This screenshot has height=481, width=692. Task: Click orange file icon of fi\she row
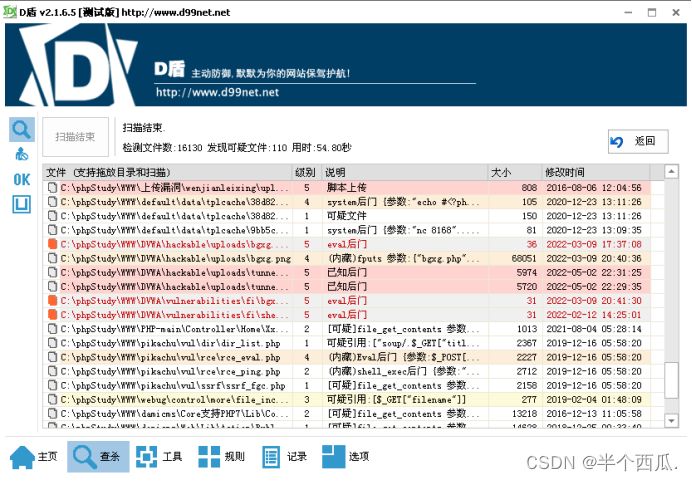tap(53, 315)
